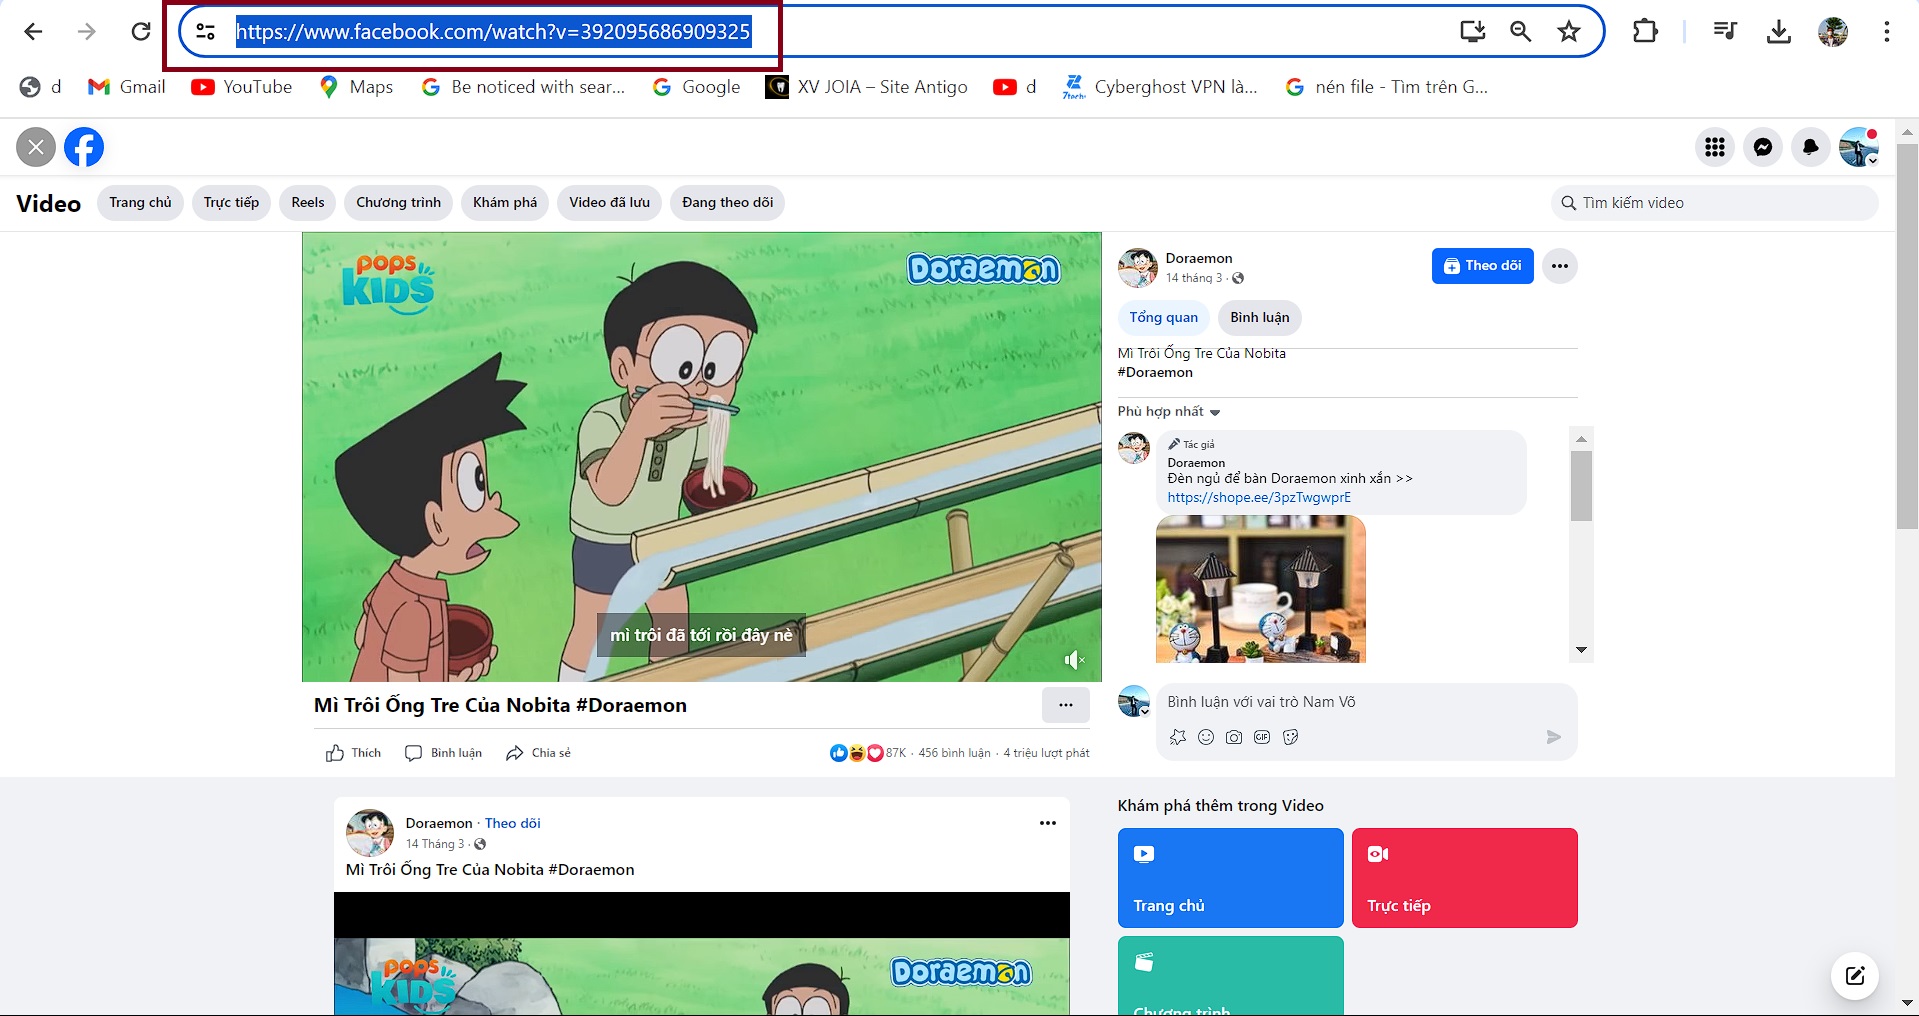Screen dimensions: 1919x1016
Task: Select the Chương trình tab
Action: pyautogui.click(x=398, y=202)
